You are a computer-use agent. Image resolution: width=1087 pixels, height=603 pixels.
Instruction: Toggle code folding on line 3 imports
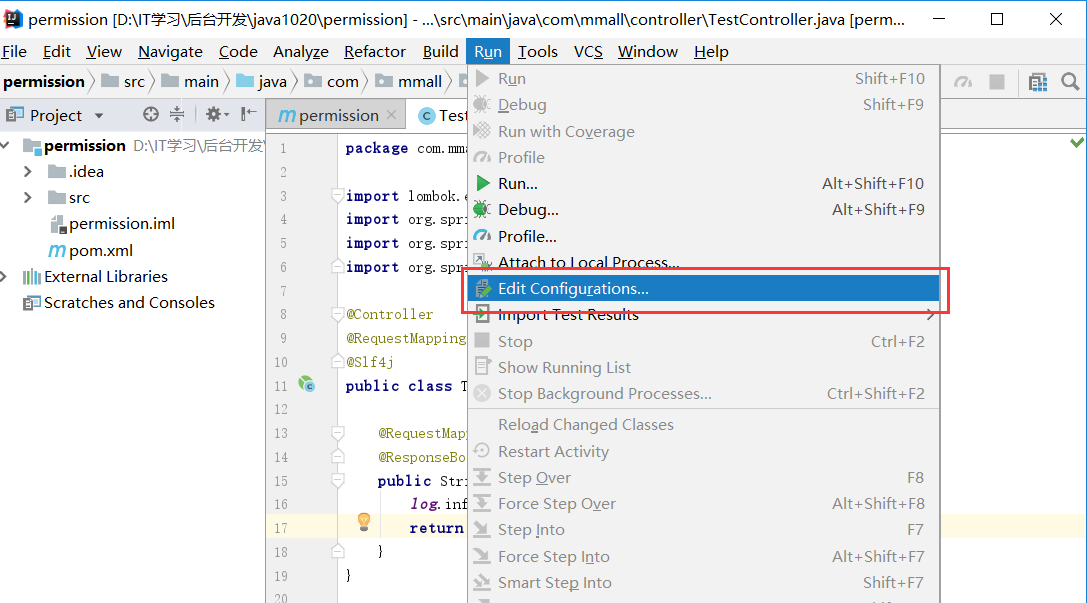(338, 196)
